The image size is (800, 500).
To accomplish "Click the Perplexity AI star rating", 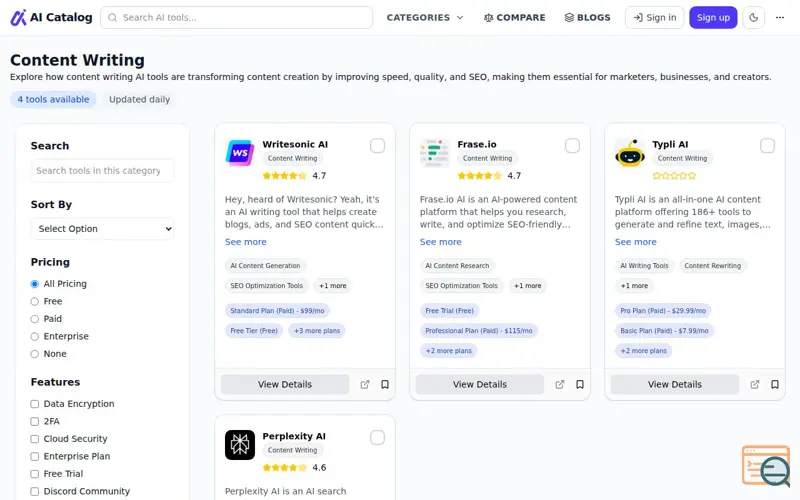I will 285,467.
